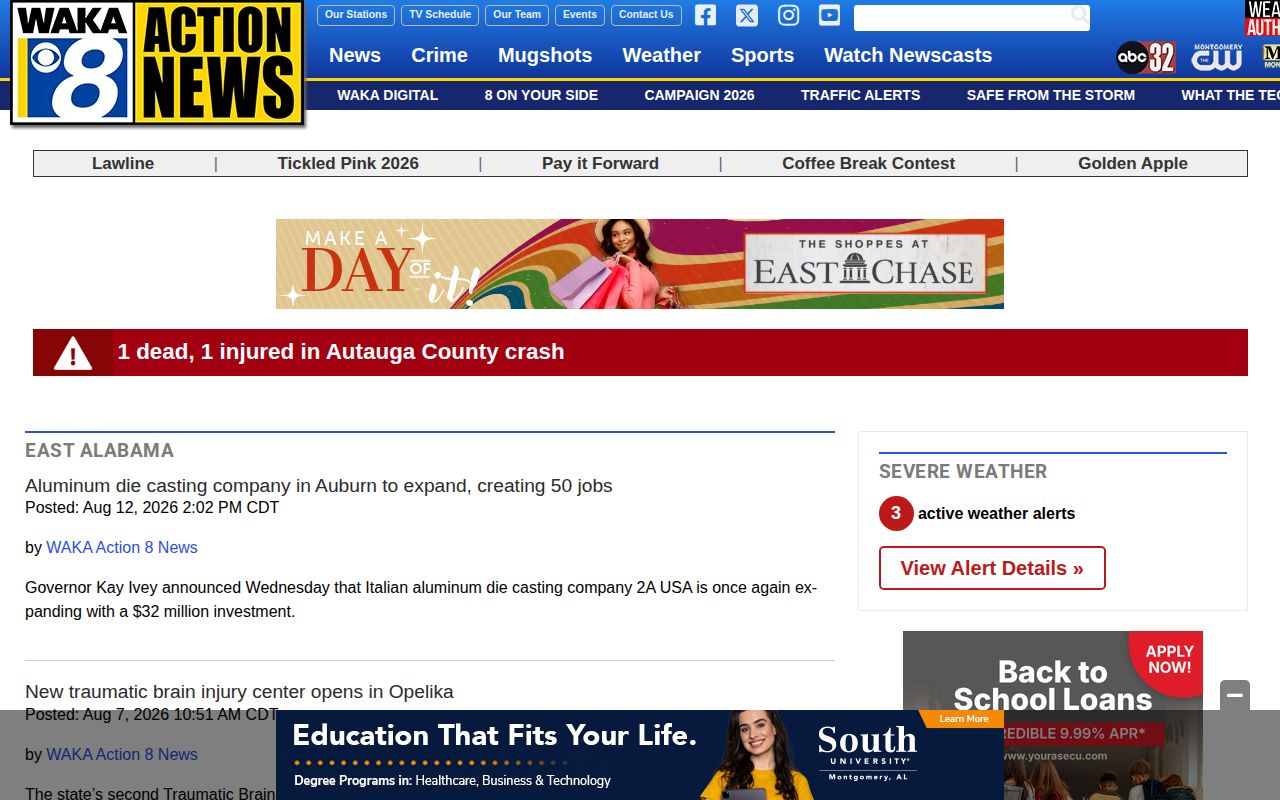Select SAFE FROM THE STORM in the subnav
Screen dimensions: 1280x800
click(x=1051, y=95)
